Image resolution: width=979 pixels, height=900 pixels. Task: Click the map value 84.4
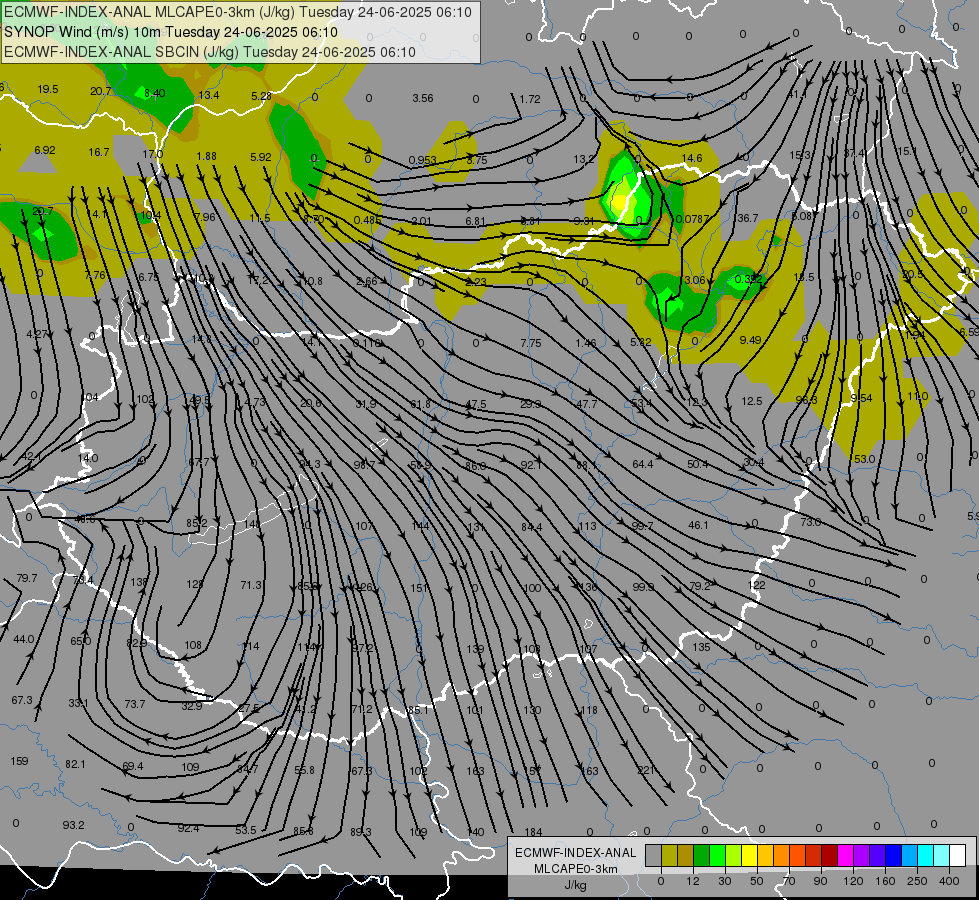[531, 527]
